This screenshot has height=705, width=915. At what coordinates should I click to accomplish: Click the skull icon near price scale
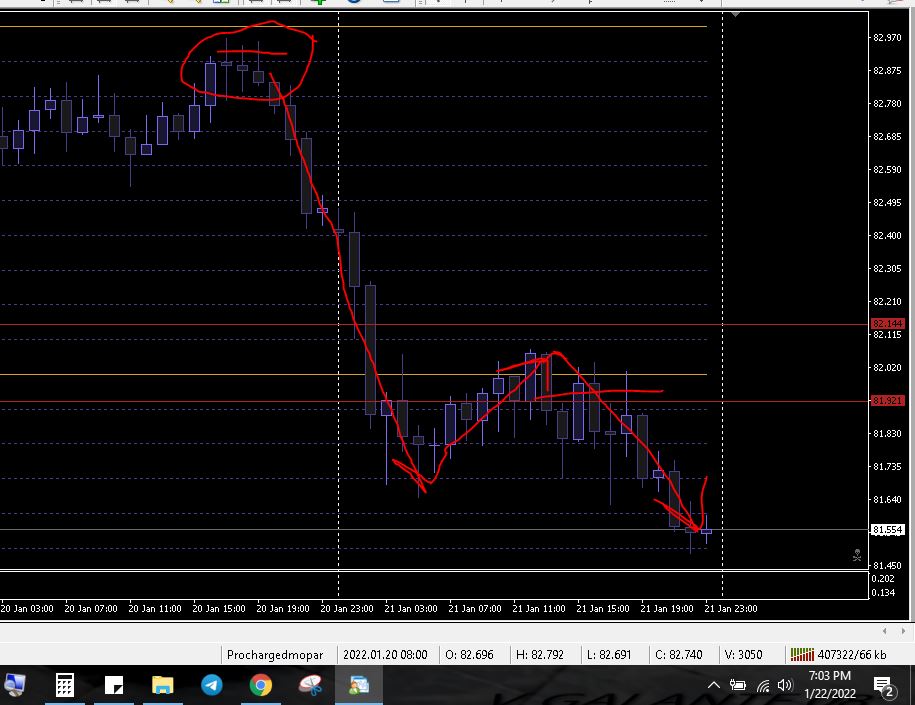coord(857,555)
